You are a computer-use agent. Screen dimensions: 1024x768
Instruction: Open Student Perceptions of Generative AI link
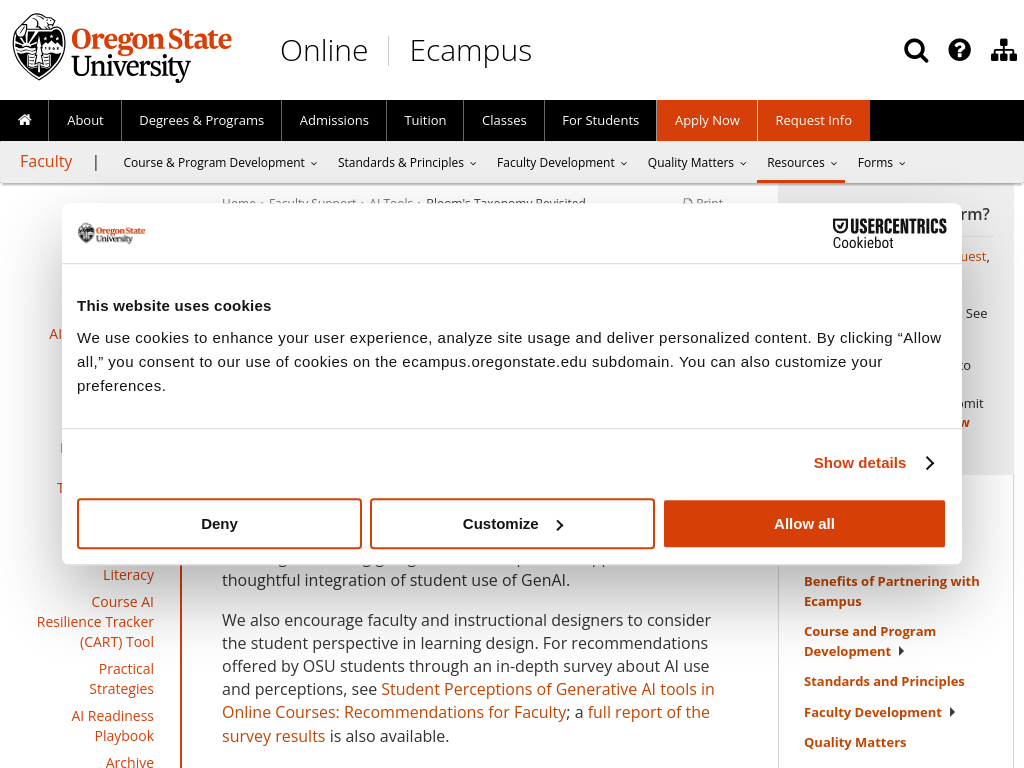click(468, 701)
